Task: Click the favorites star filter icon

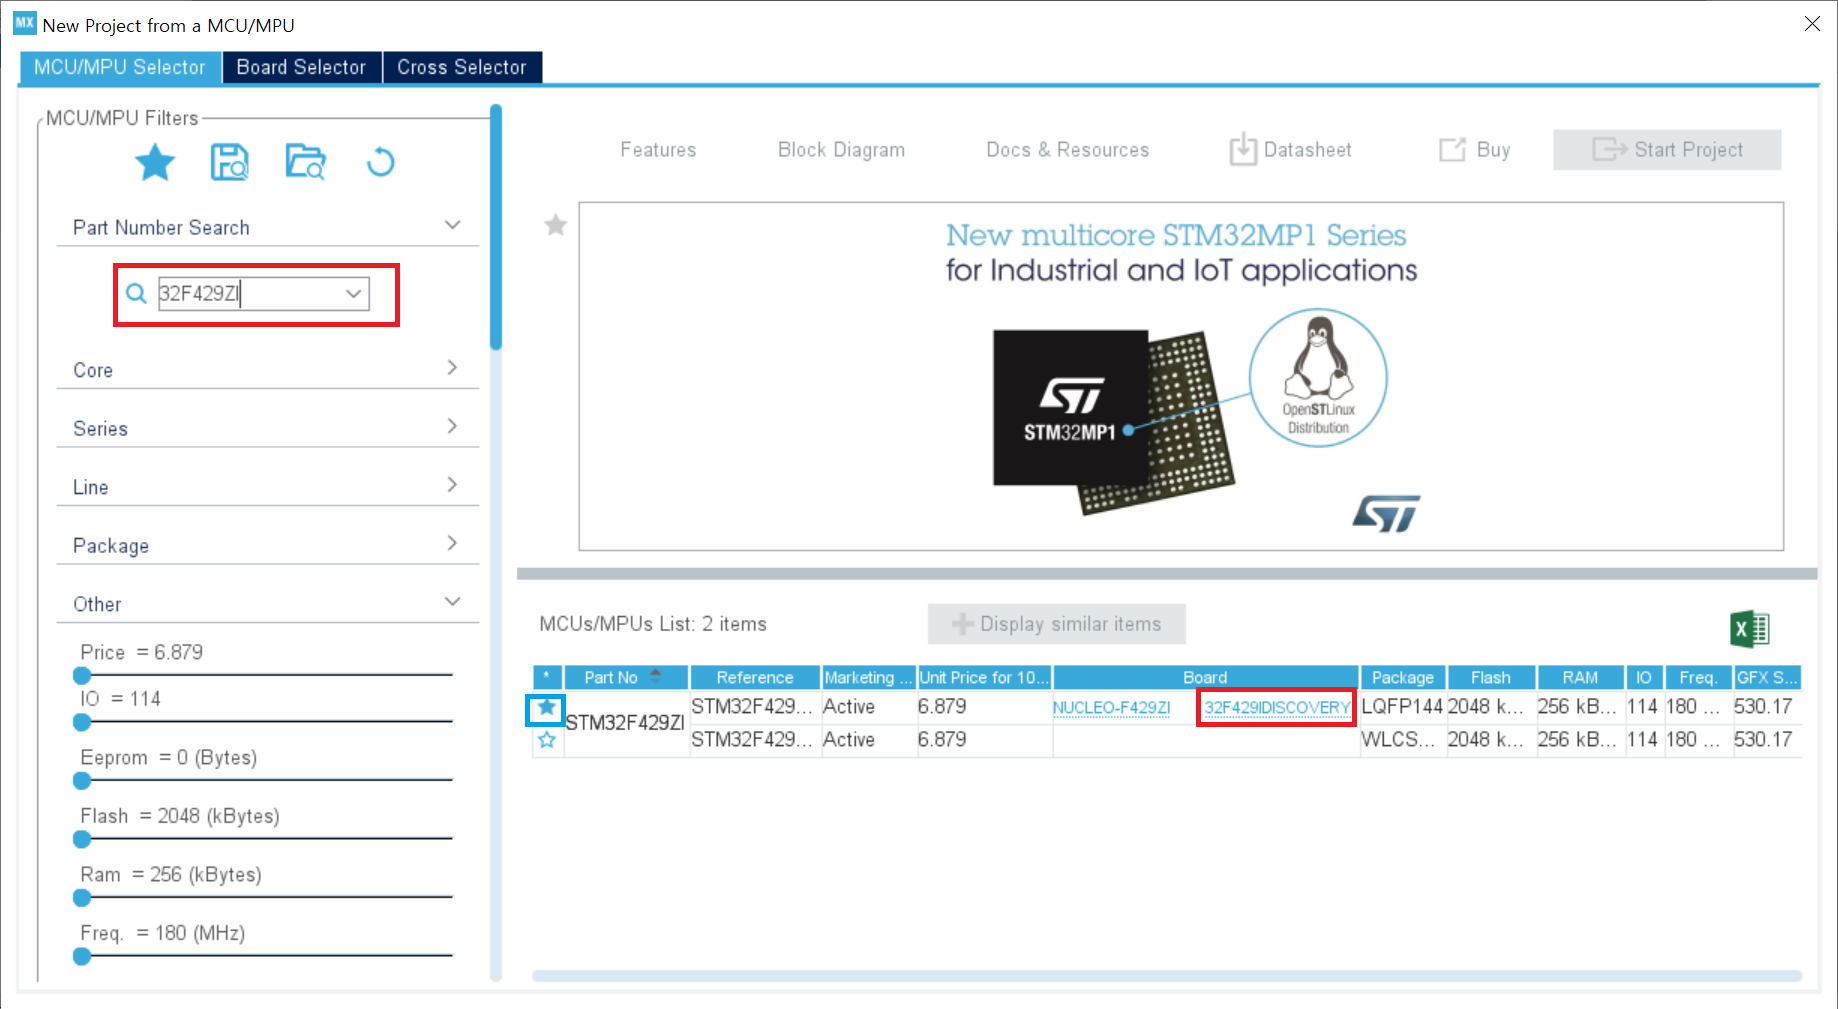Action: 155,162
